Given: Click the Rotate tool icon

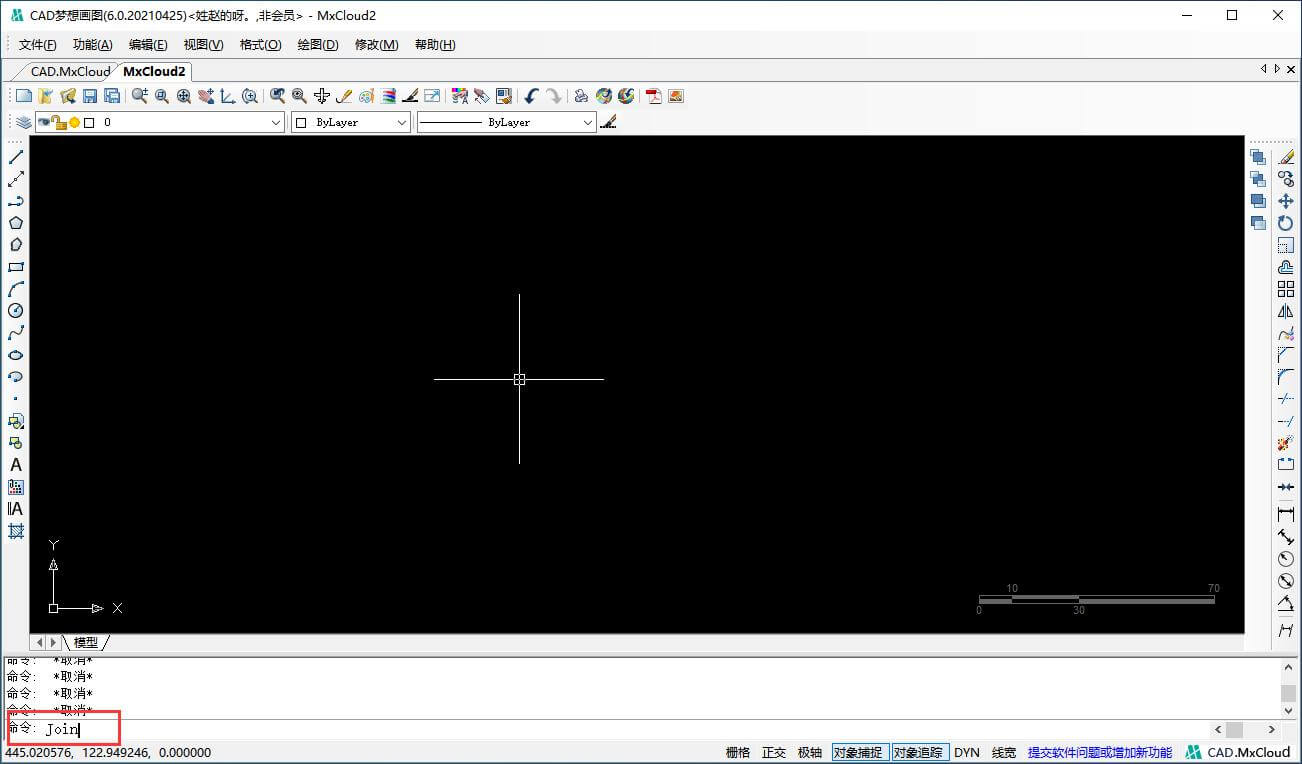Looking at the screenshot, I should (x=1286, y=223).
